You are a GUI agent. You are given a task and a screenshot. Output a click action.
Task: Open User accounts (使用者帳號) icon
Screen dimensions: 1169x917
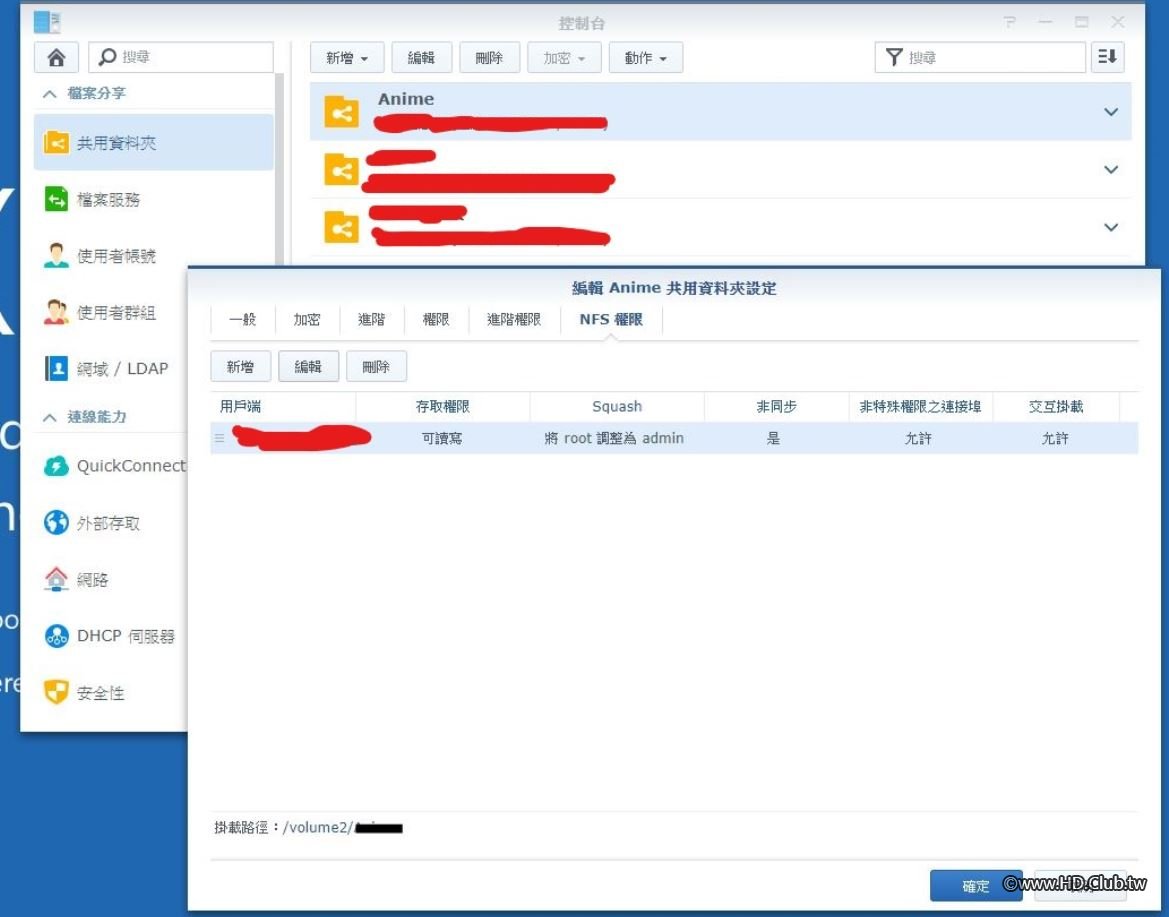[56, 256]
